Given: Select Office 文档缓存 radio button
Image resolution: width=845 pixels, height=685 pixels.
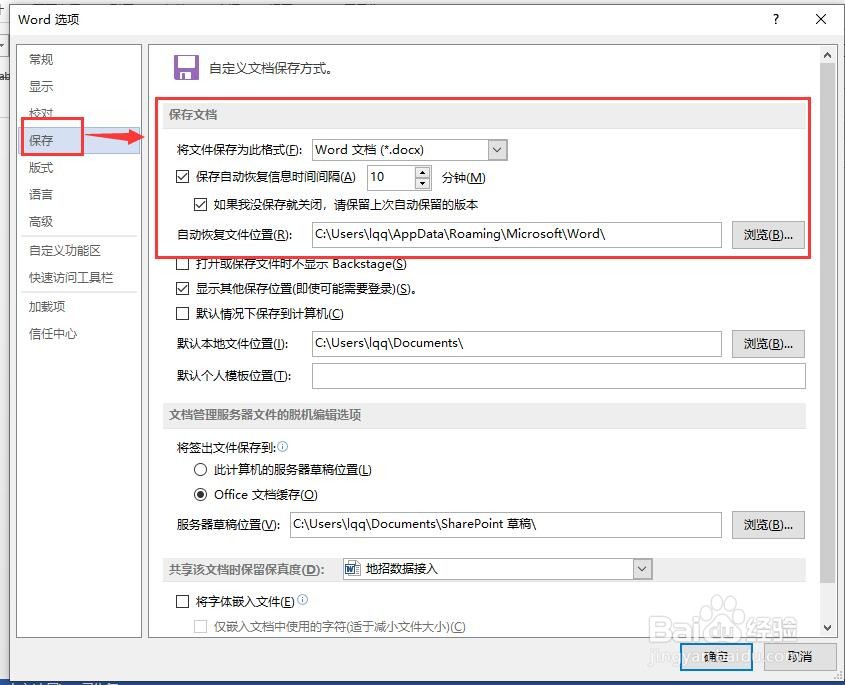Looking at the screenshot, I should point(200,494).
